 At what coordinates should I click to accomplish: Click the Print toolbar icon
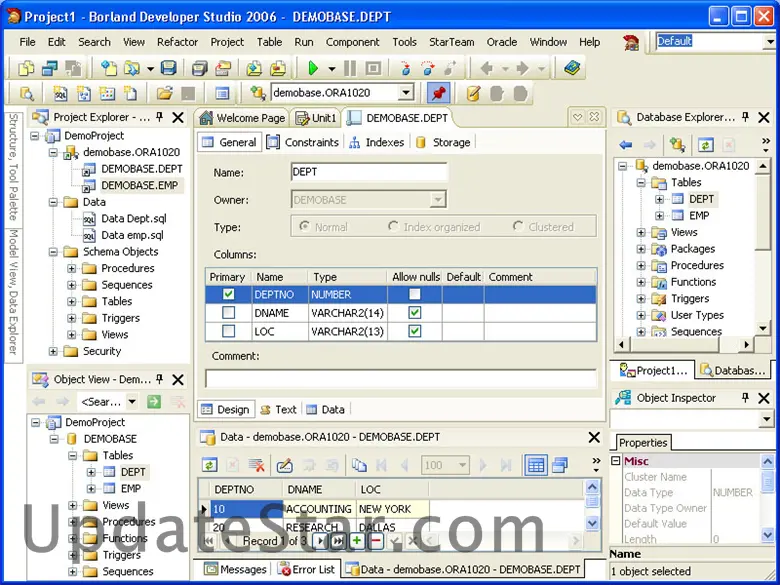point(199,68)
